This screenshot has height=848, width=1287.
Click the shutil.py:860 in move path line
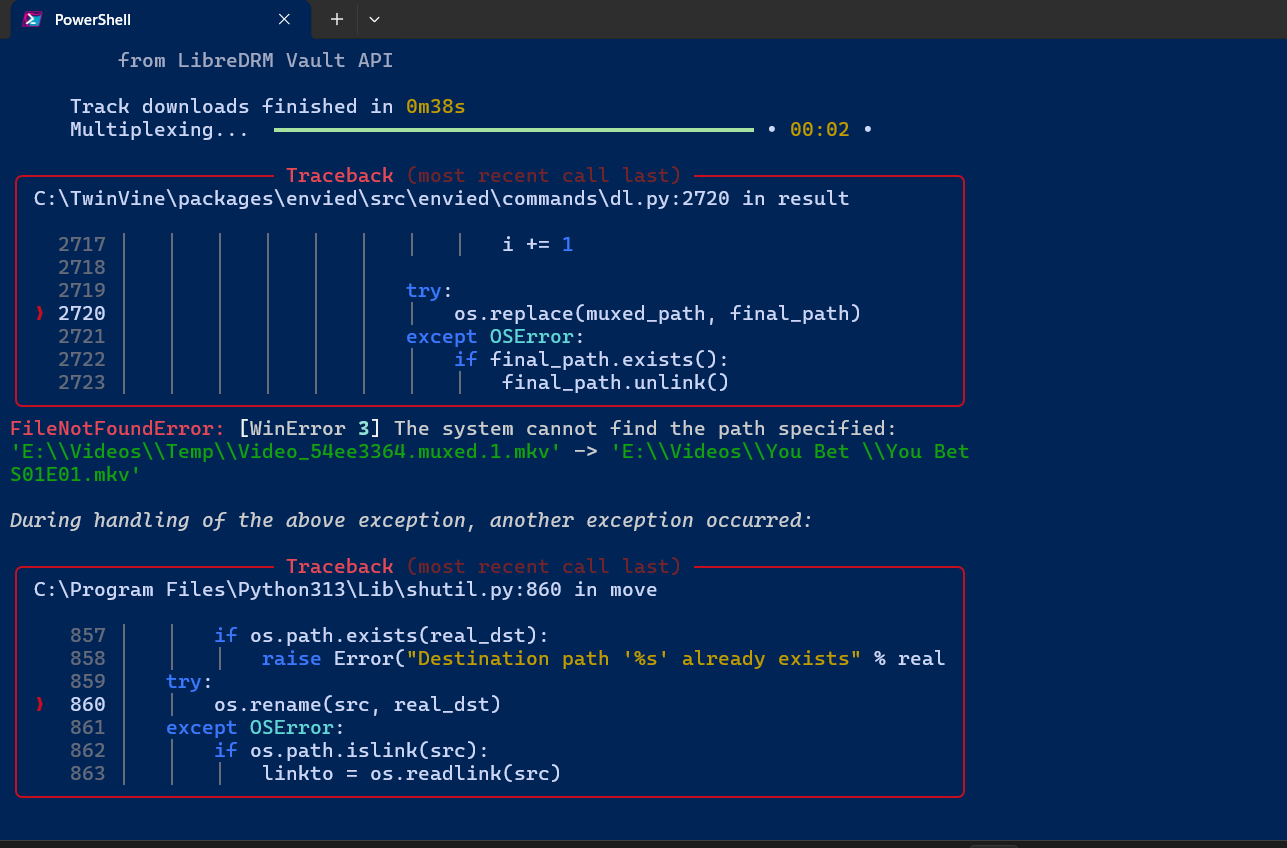pyautogui.click(x=345, y=589)
